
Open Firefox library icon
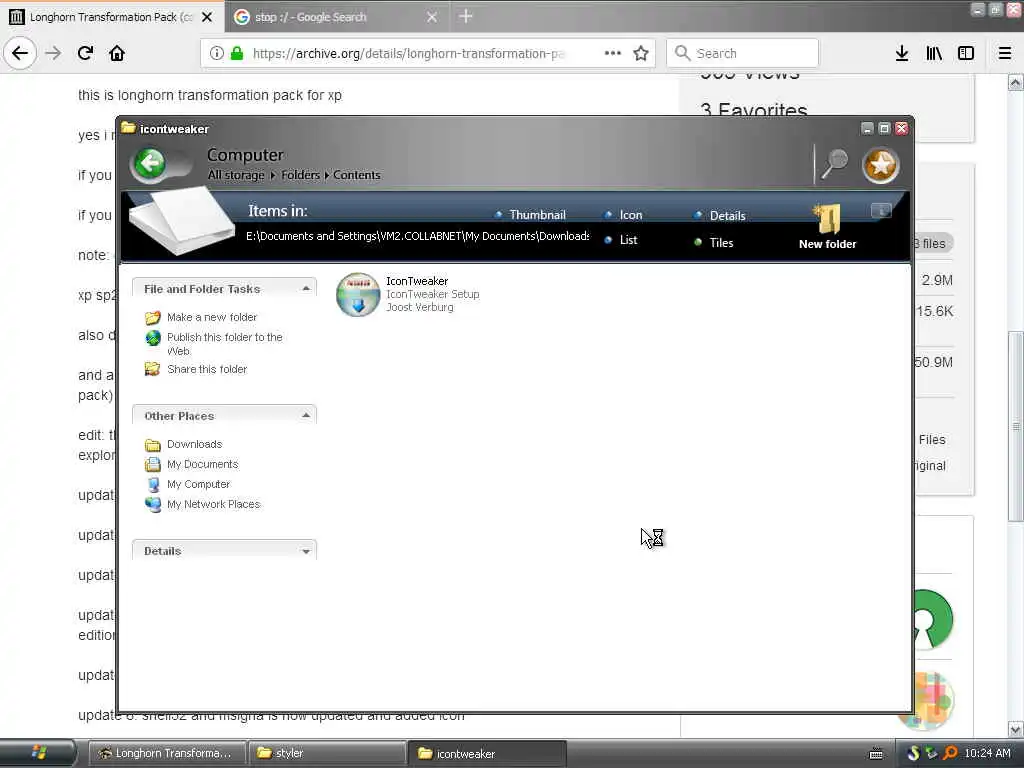pos(934,53)
